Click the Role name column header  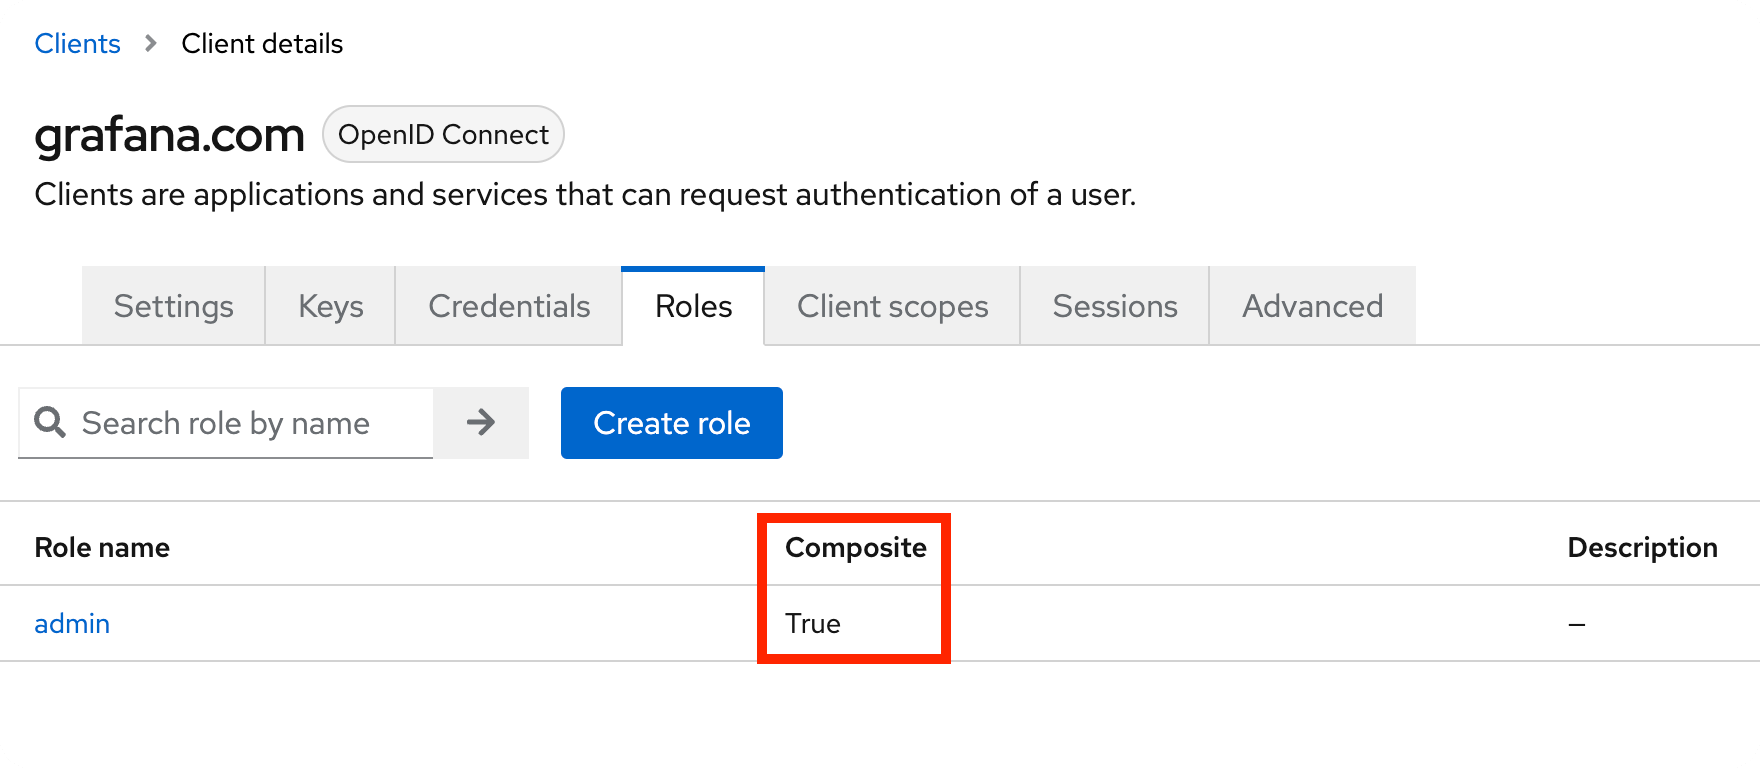tap(102, 547)
